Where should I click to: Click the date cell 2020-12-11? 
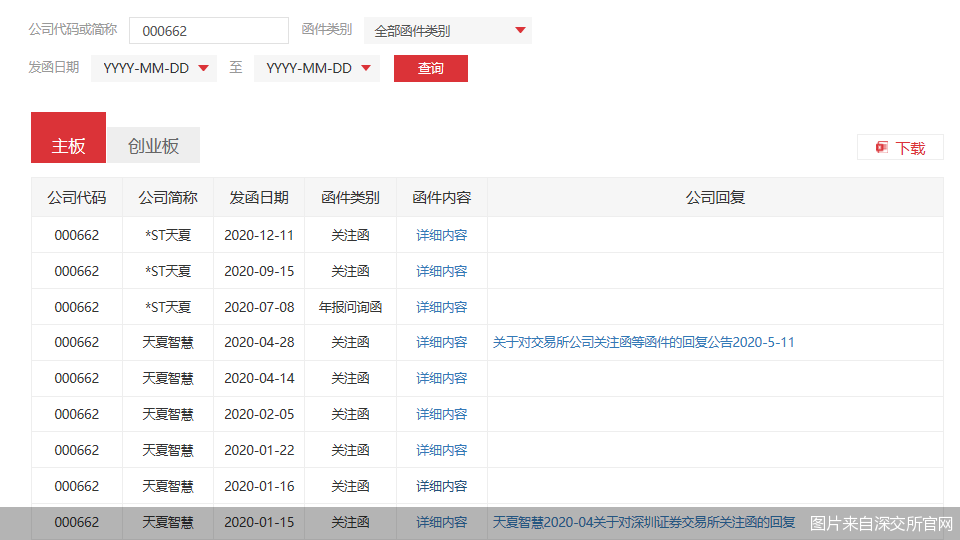click(259, 235)
